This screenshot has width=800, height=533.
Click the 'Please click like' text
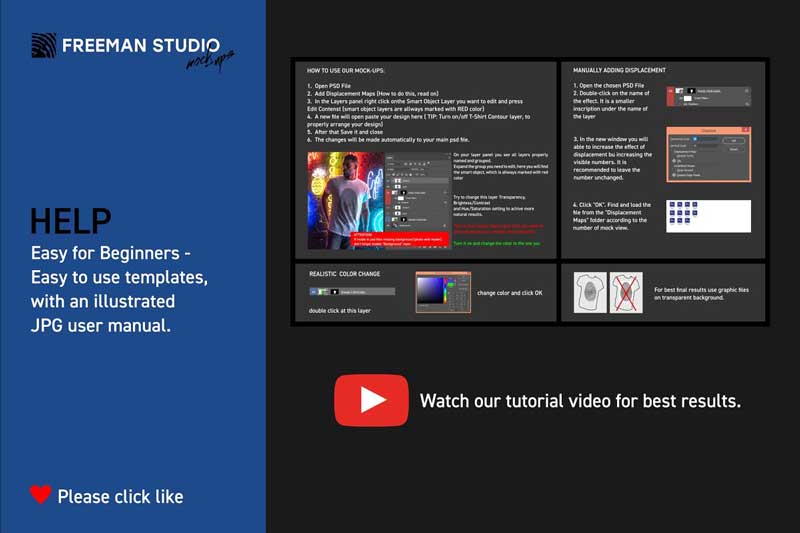pos(120,496)
